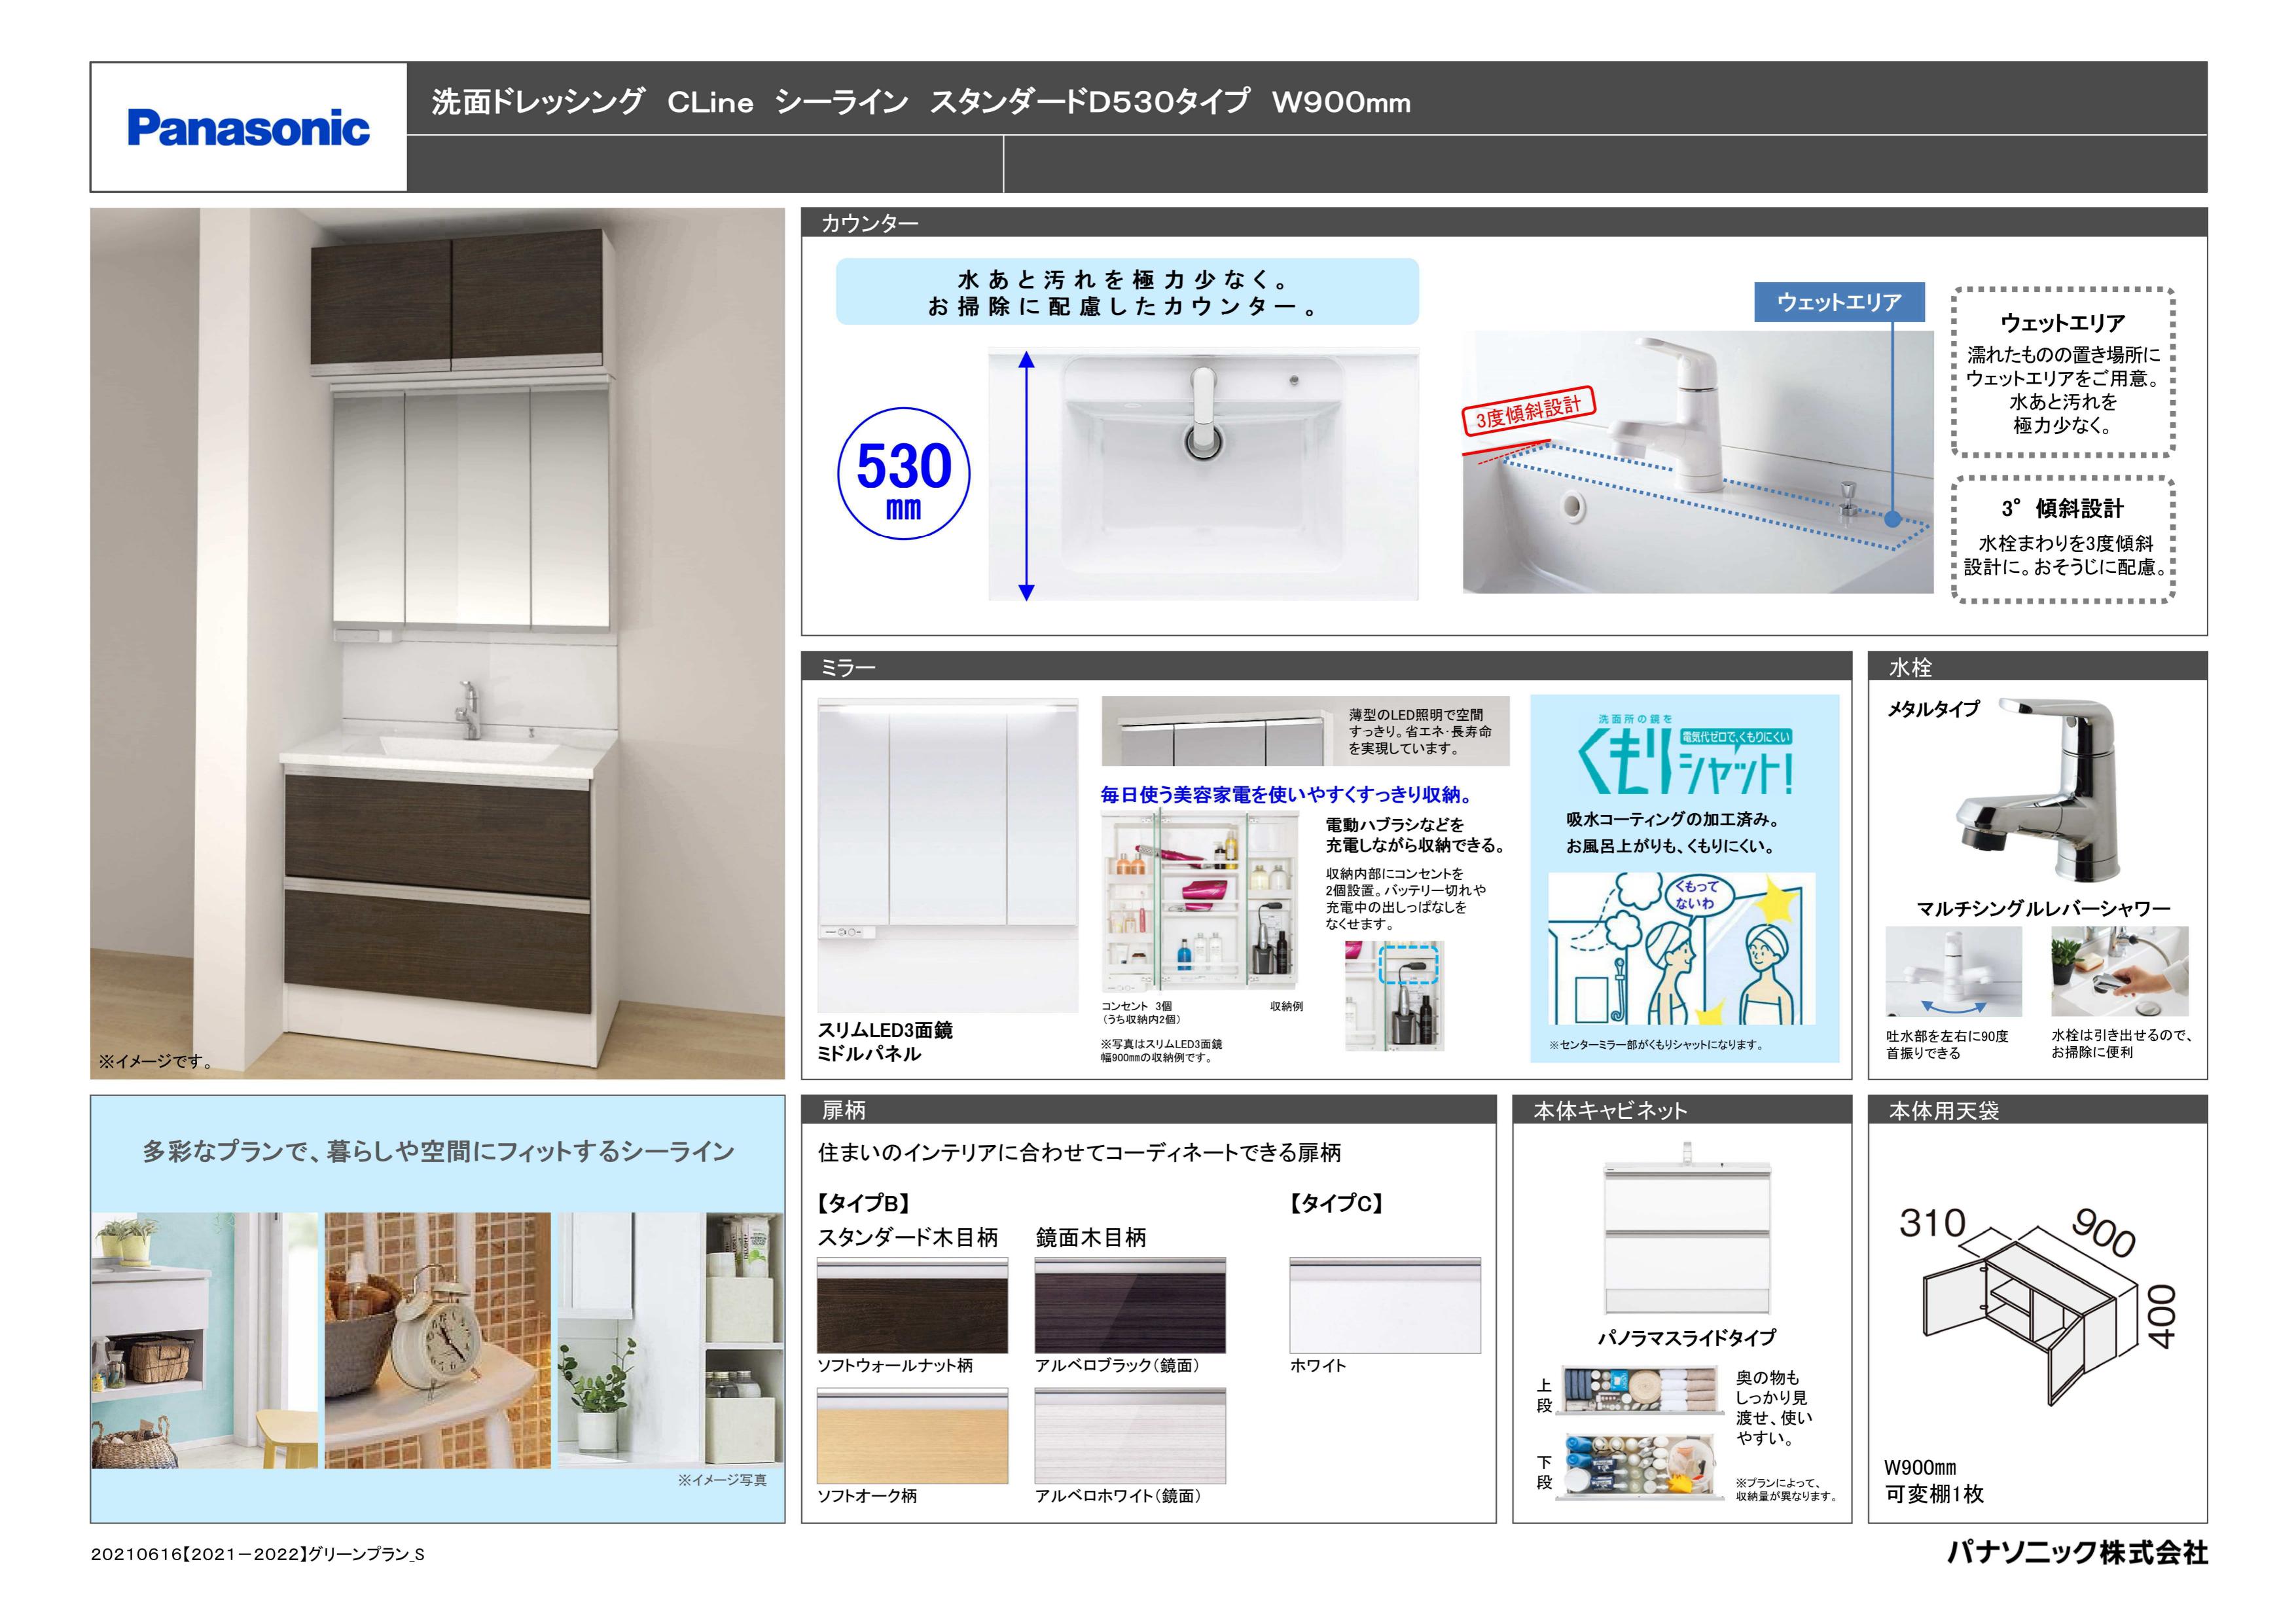Select the ホワイト Type C swatch
2296x1623 pixels.
(1385, 1306)
